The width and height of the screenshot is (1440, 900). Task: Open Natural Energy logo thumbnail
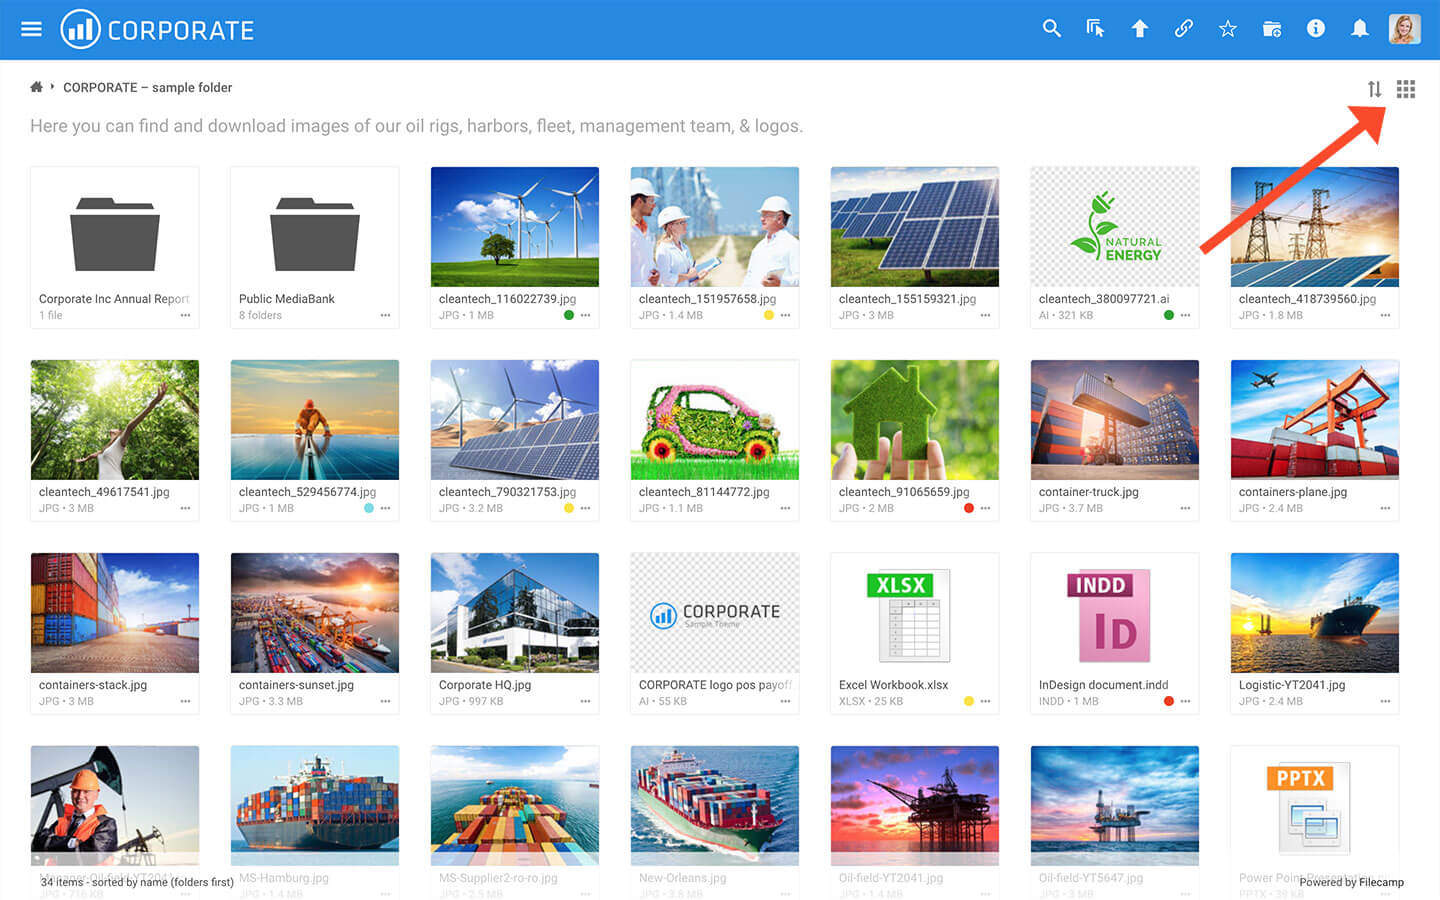1115,227
